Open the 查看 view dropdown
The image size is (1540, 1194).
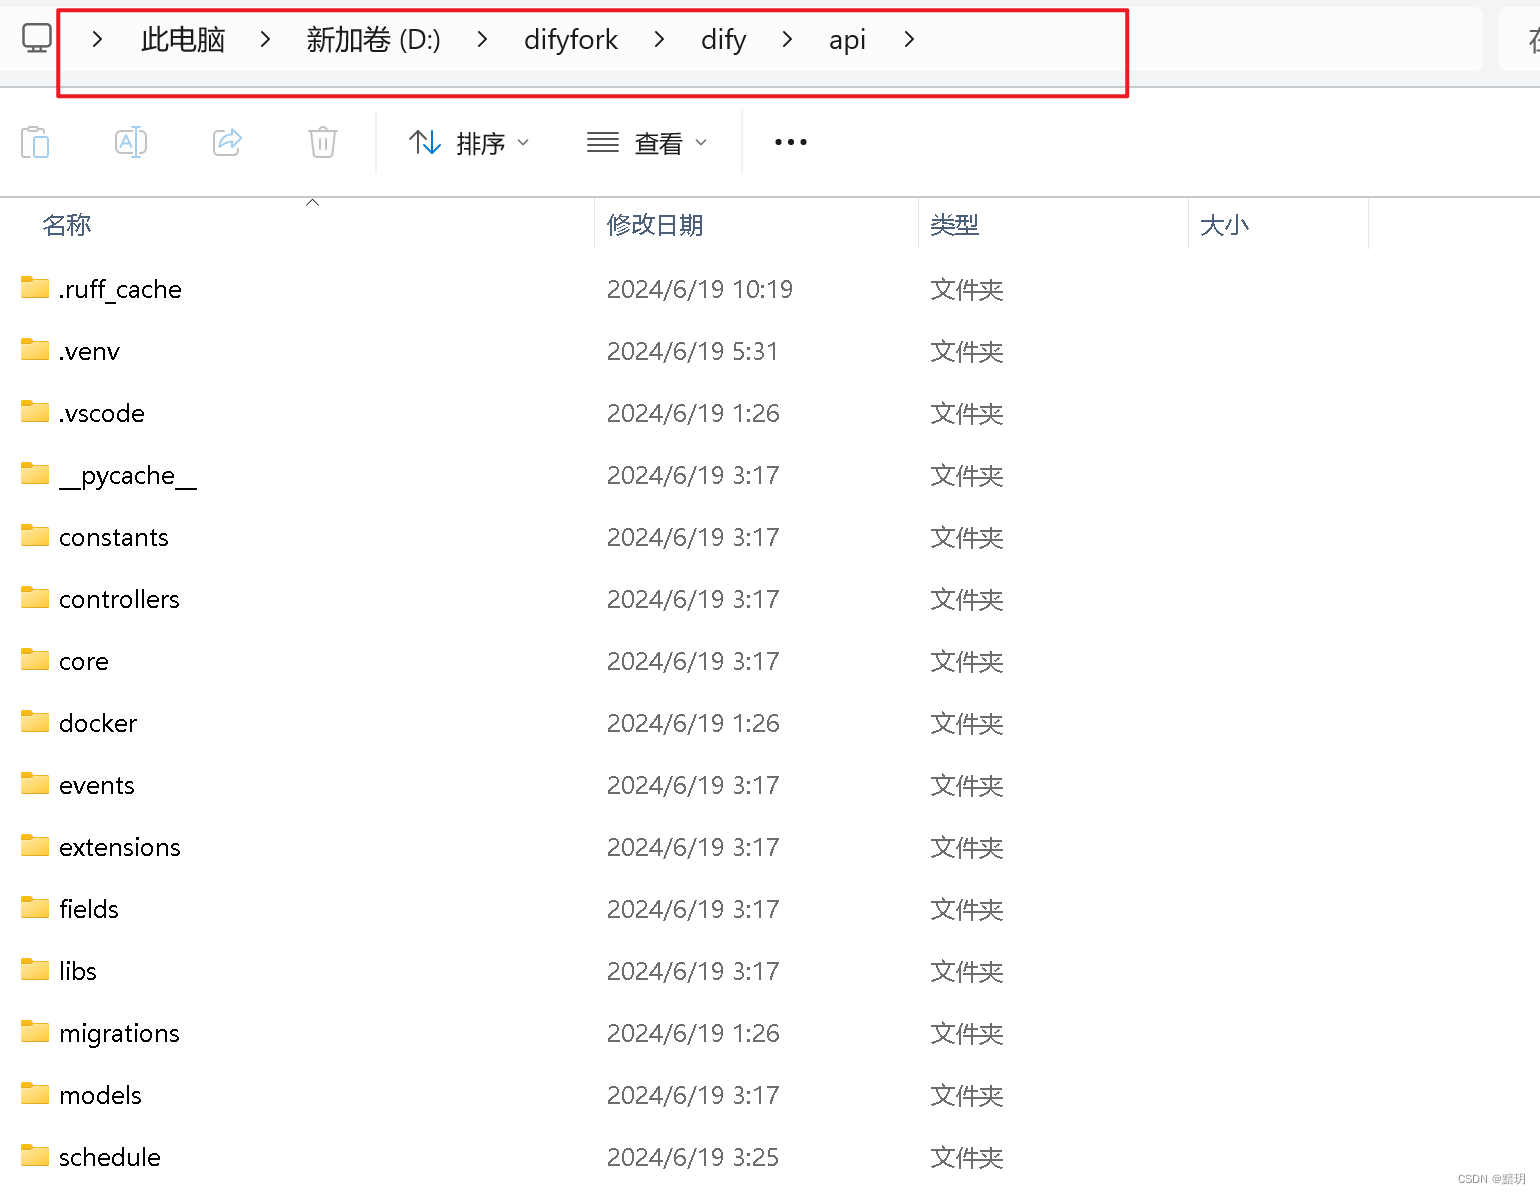click(647, 143)
